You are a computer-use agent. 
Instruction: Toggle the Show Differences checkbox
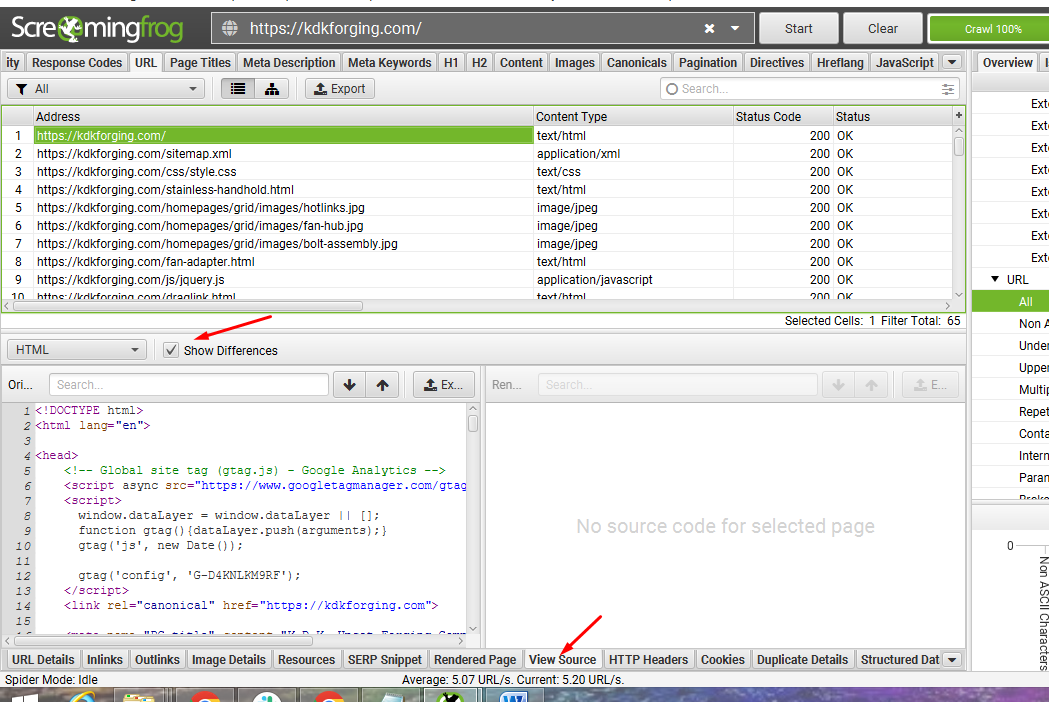coord(171,350)
